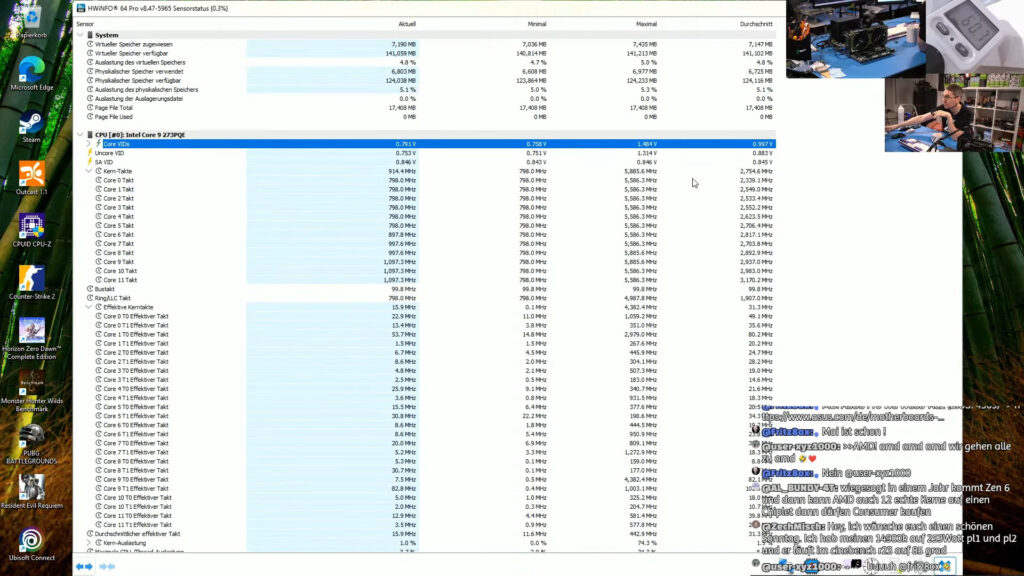This screenshot has height=576, width=1024.
Task: Launch CPUID CPU-Z from the desktop
Action: (31, 231)
